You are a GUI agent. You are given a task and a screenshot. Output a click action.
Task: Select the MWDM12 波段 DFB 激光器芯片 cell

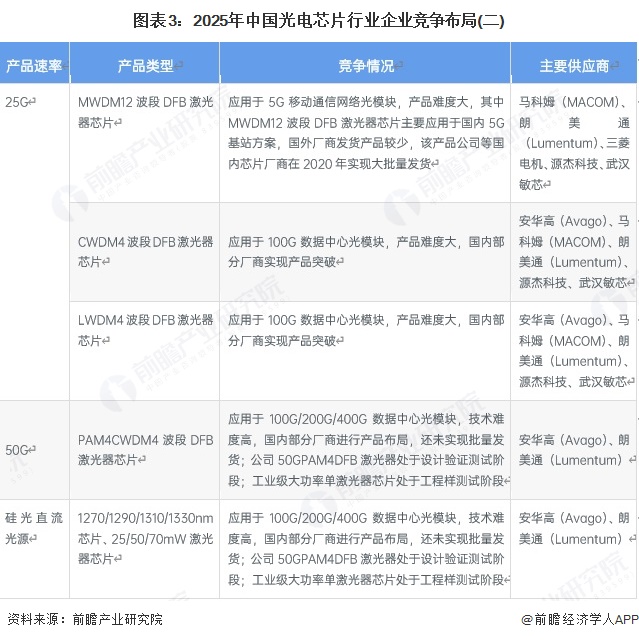click(145, 111)
